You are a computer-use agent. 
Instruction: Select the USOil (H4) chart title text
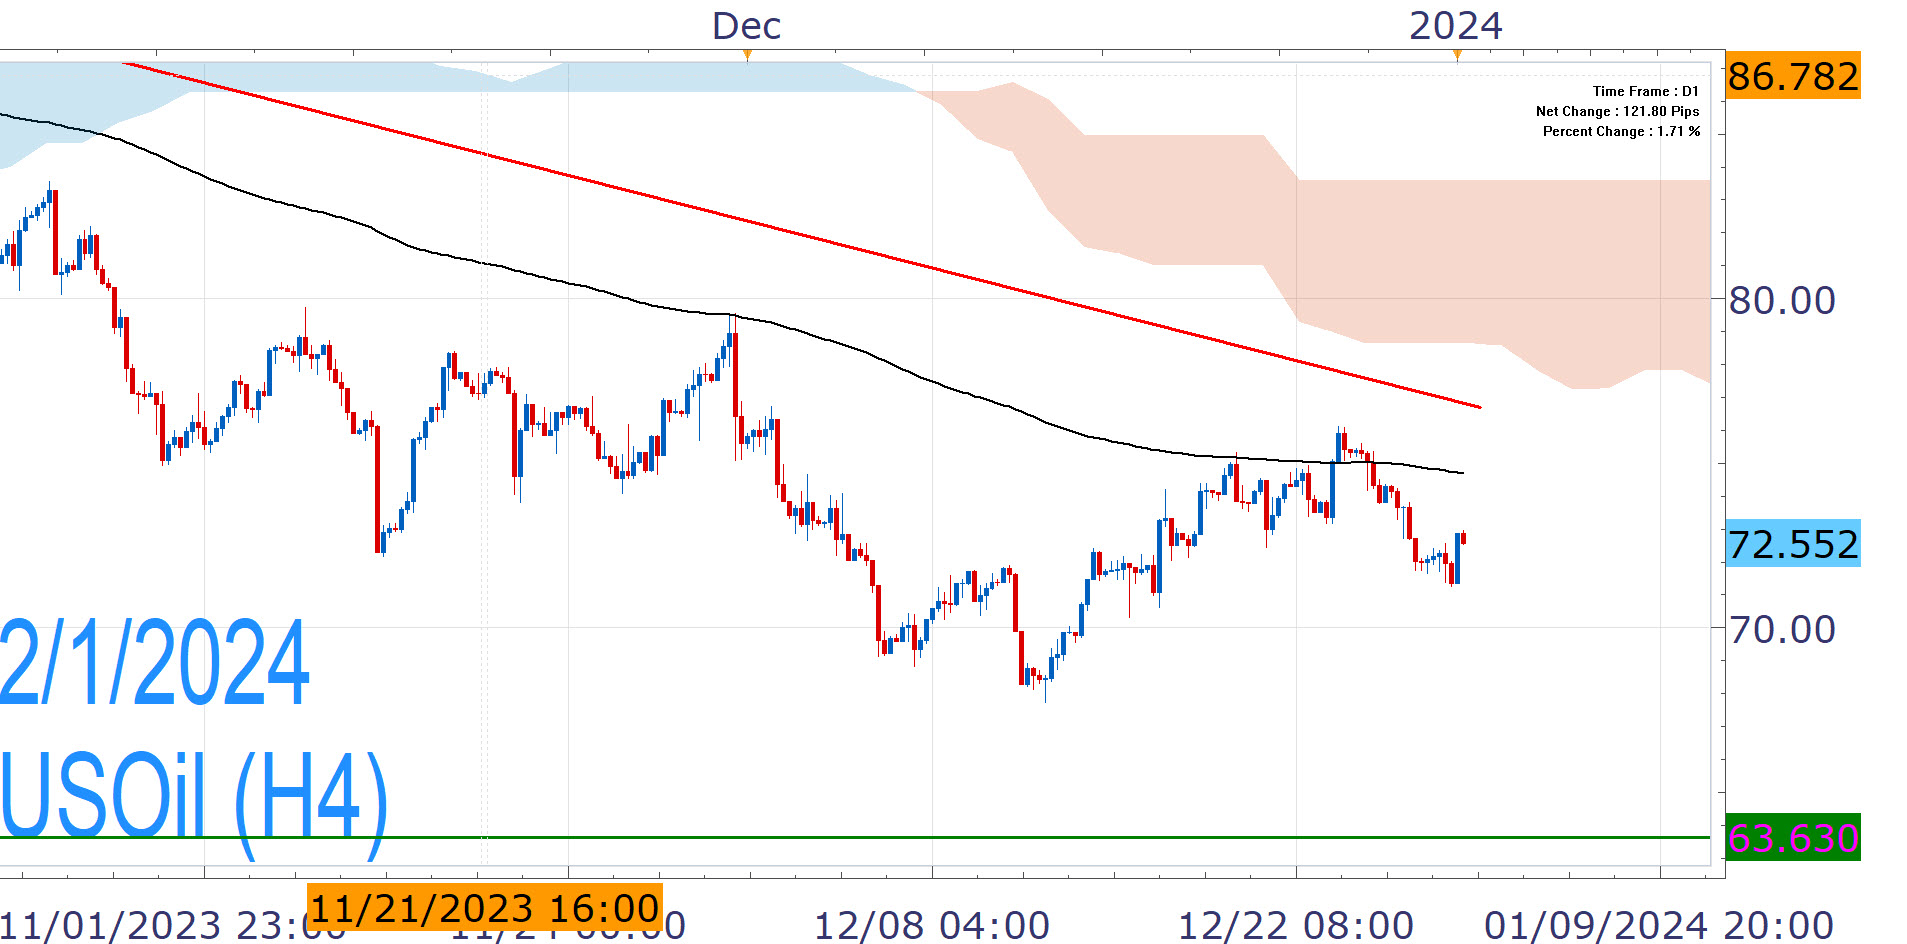point(193,796)
